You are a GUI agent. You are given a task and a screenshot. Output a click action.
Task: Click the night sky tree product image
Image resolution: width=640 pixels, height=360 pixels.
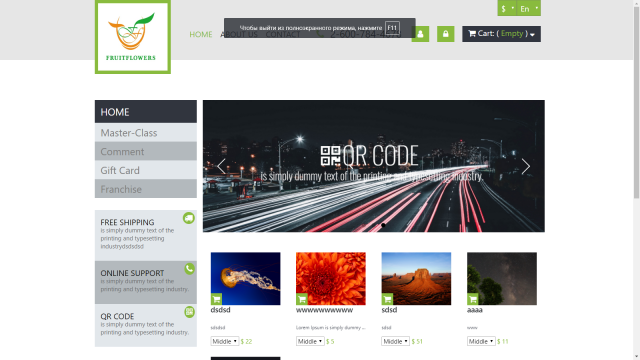pyautogui.click(x=502, y=278)
